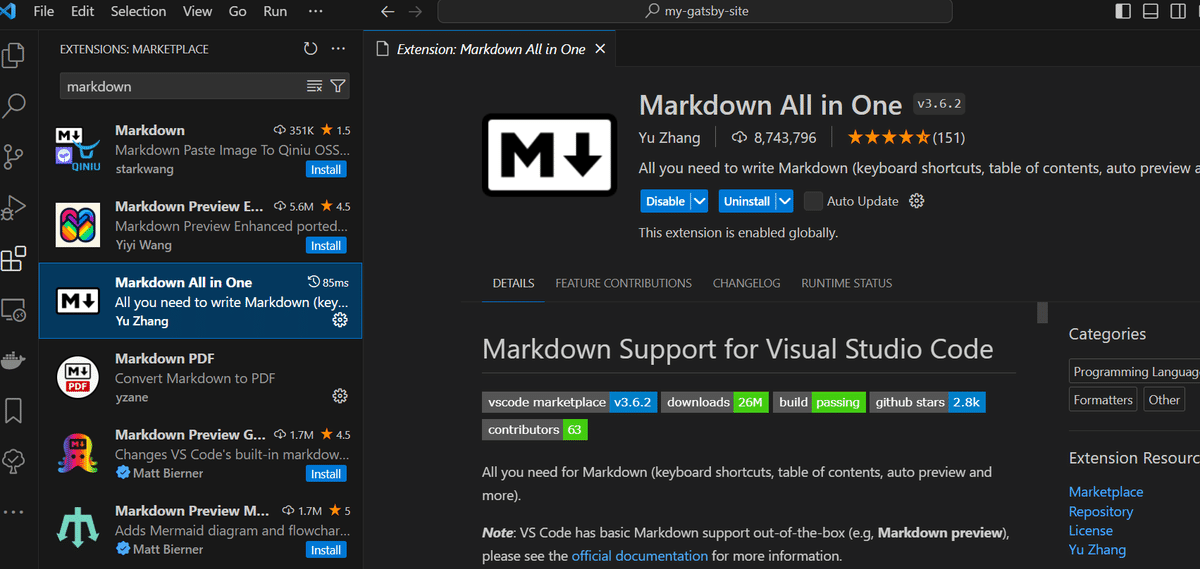
Task: Open the Edit menu
Action: click(x=83, y=12)
